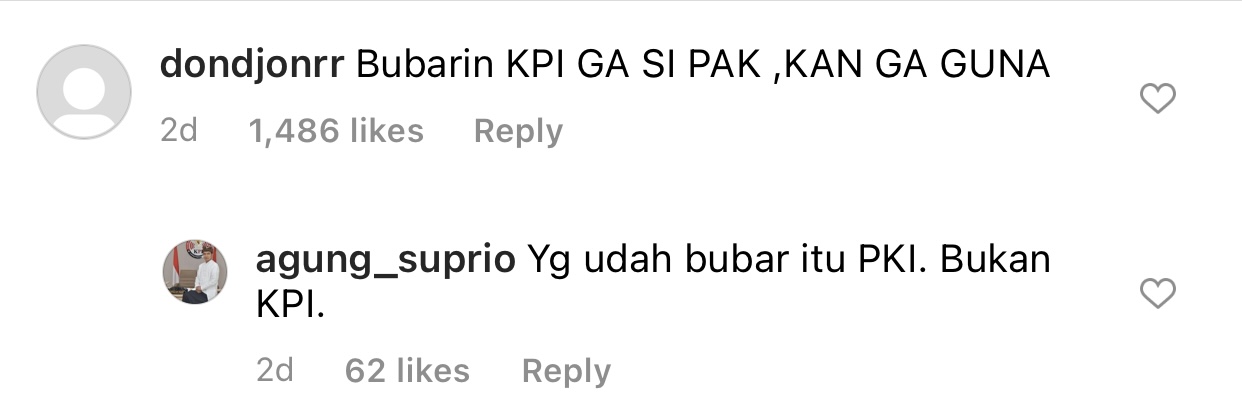
Task: Tap the heart icon on agung_suprio's reply
Action: [x=1158, y=293]
